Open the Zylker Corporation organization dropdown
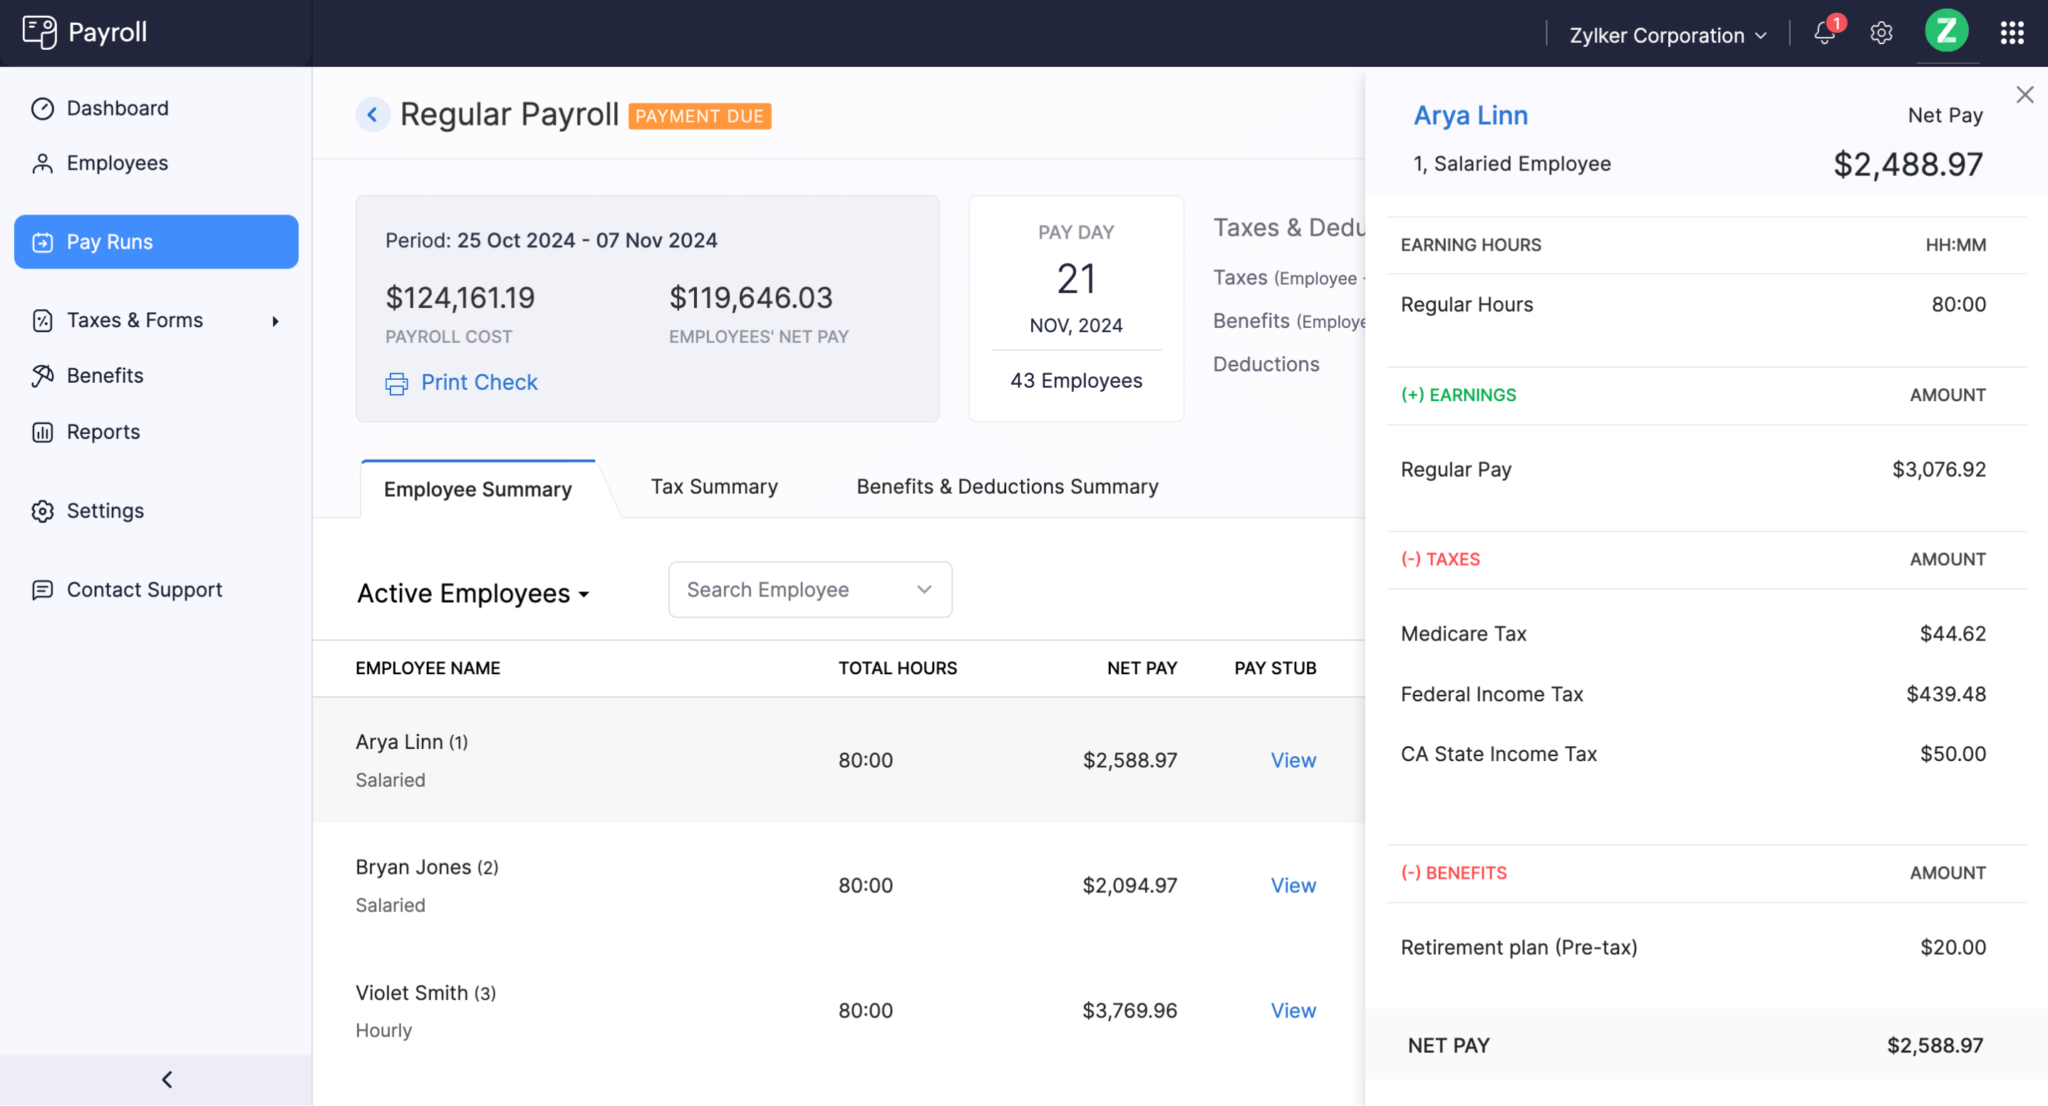 tap(1664, 35)
